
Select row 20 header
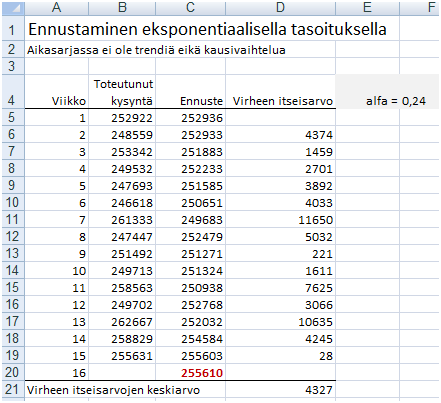coord(13,373)
